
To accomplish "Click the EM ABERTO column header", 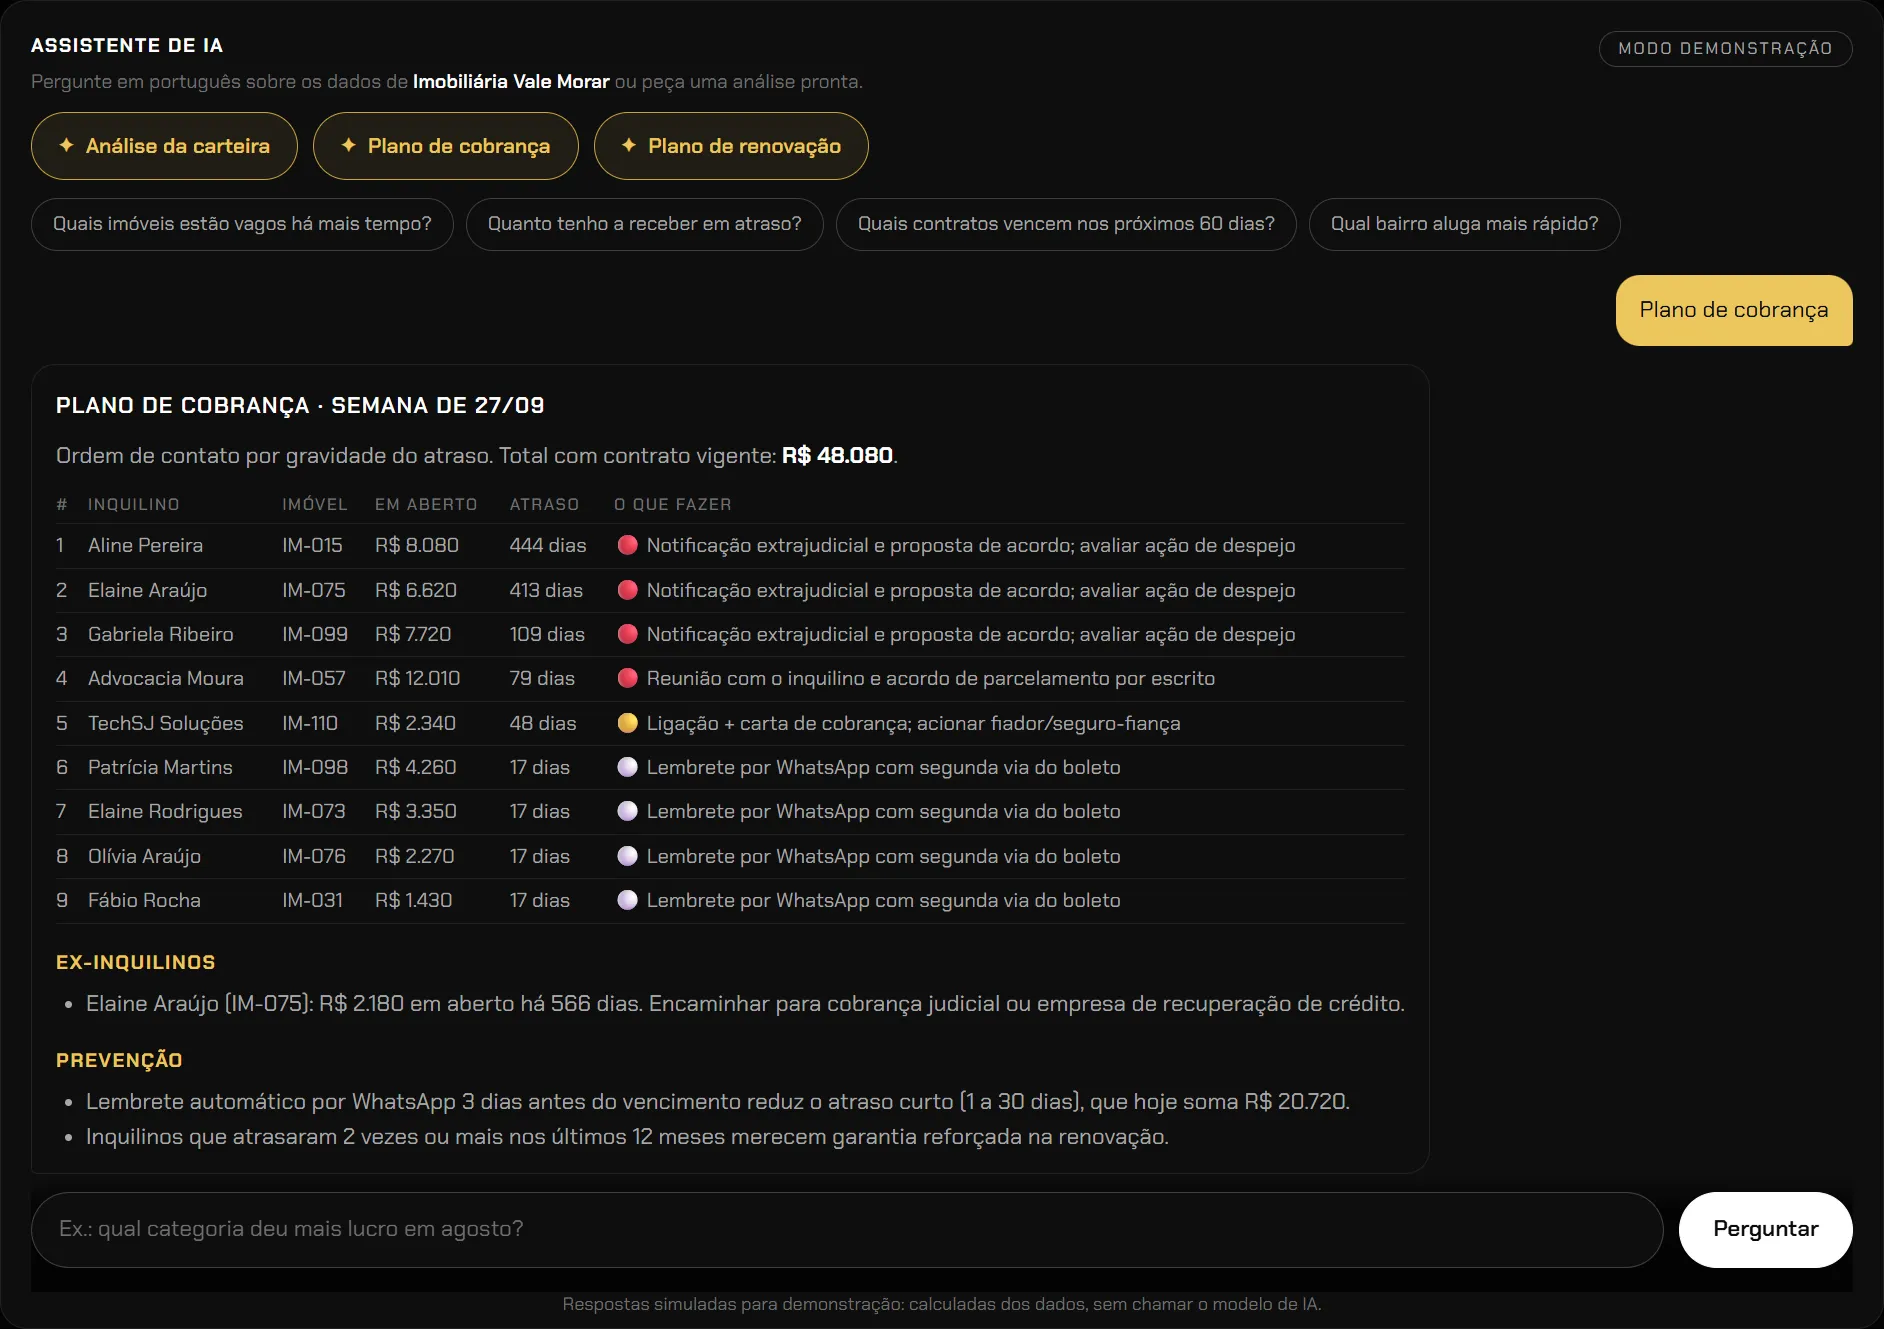I will [426, 504].
